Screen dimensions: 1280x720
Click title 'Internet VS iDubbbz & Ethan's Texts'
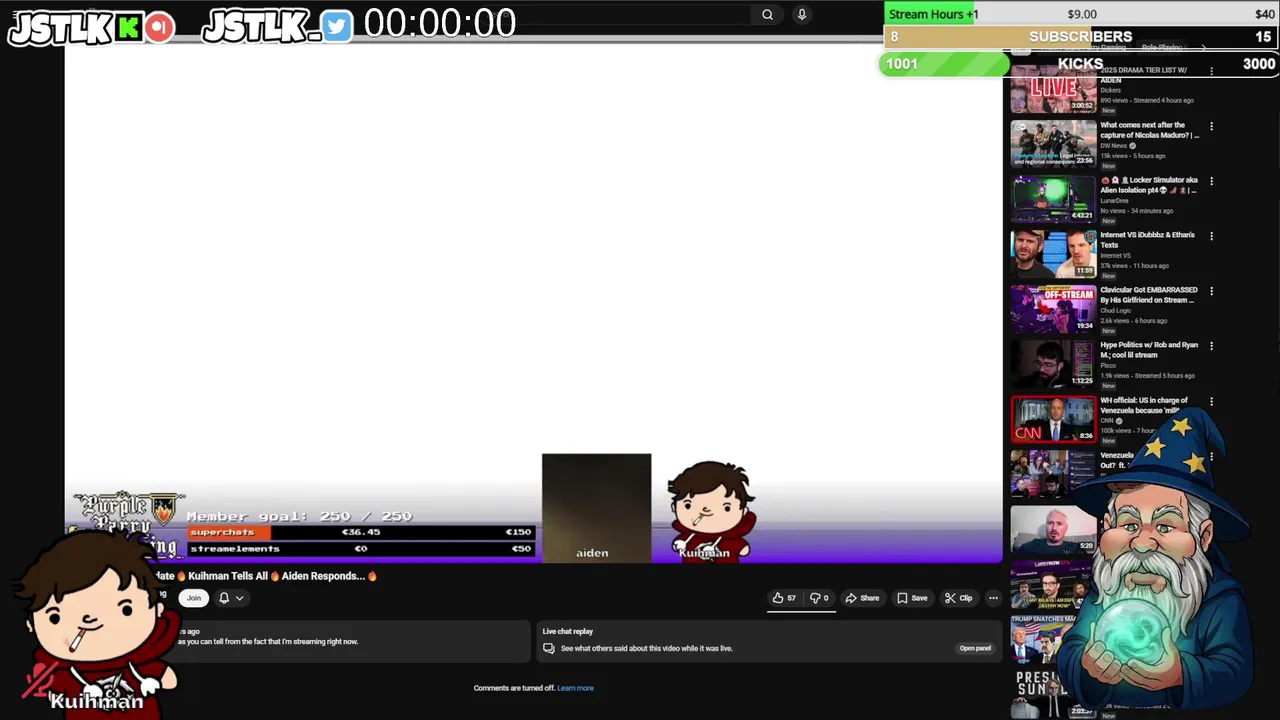point(1147,240)
